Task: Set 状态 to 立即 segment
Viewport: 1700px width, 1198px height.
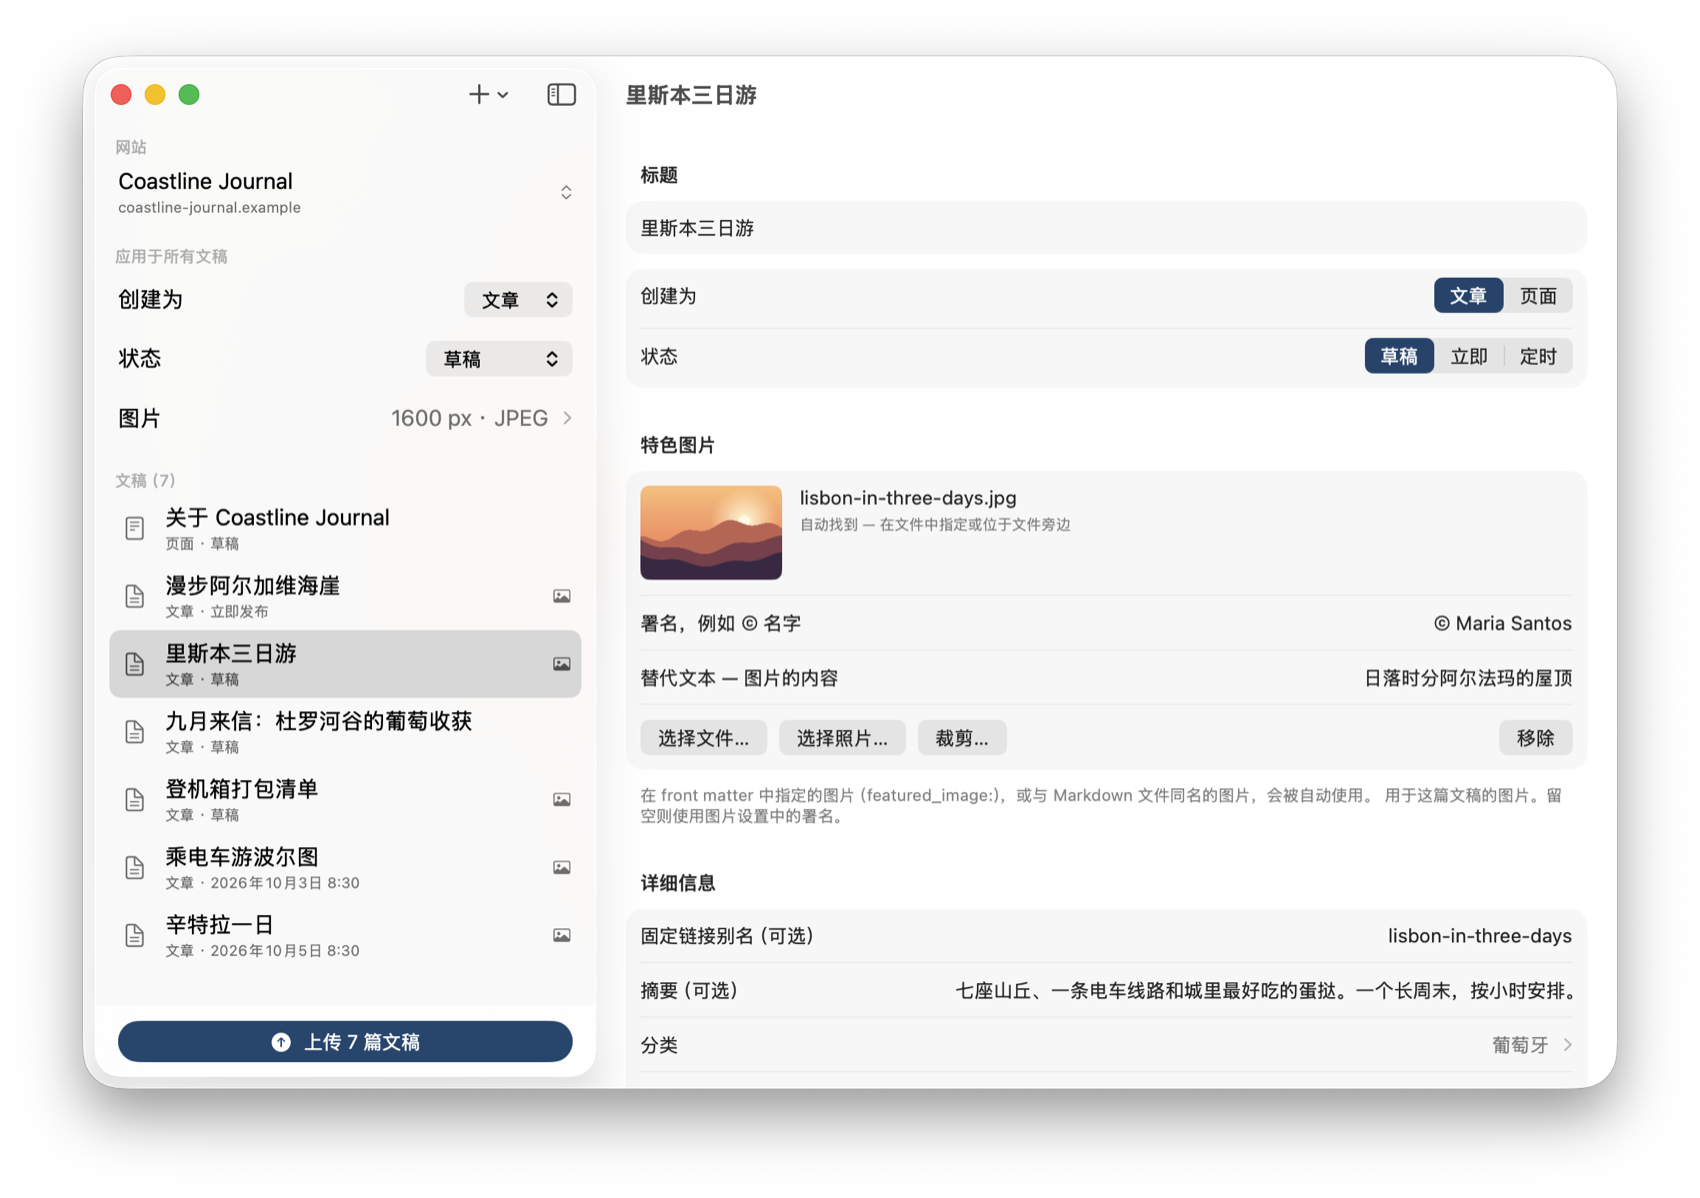Action: point(1469,357)
